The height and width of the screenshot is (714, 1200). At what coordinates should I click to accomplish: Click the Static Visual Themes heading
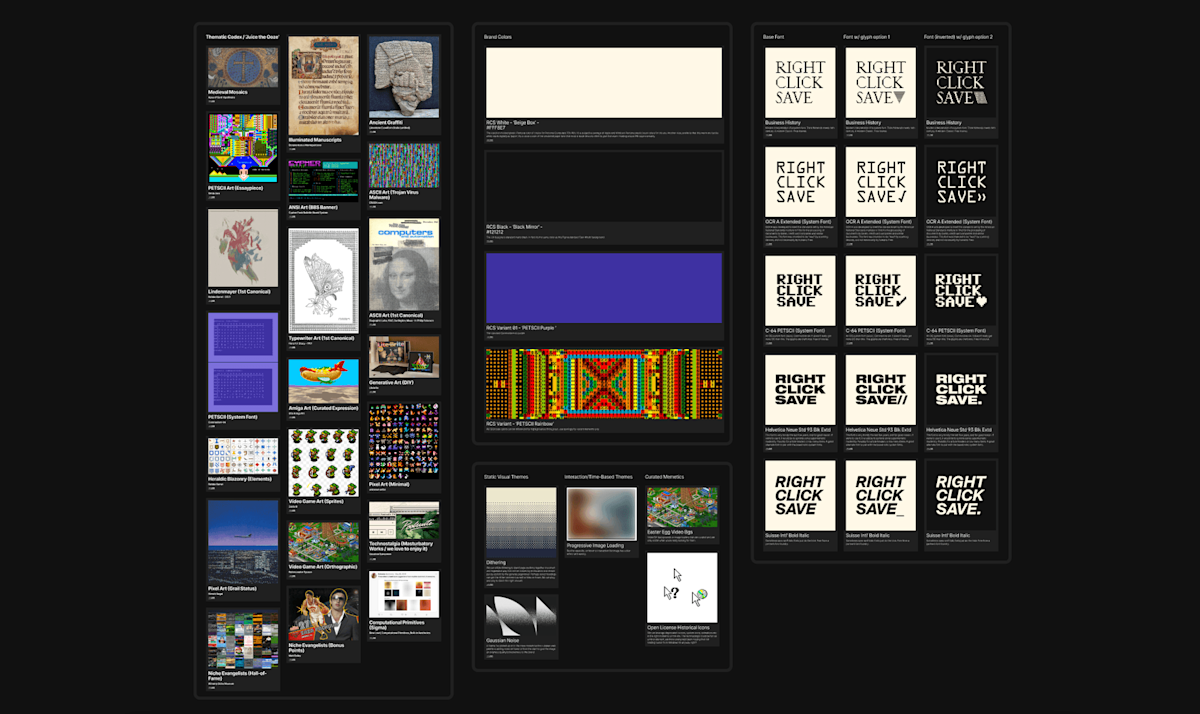pyautogui.click(x=506, y=477)
